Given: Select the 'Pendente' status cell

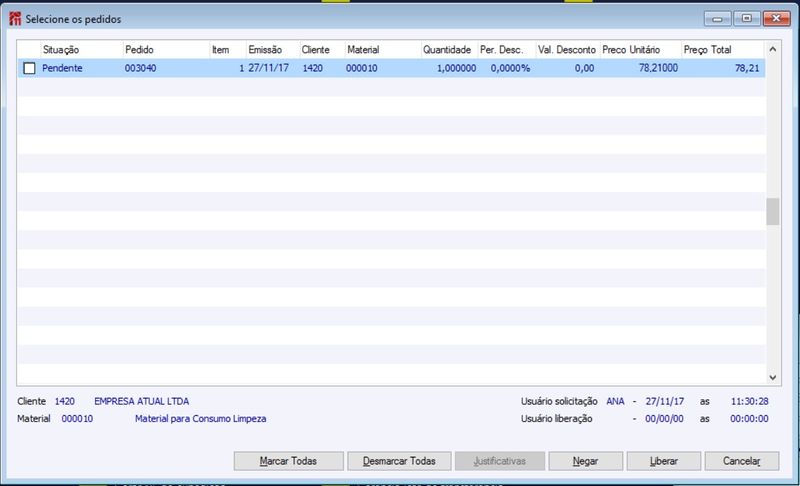Looking at the screenshot, I should click(x=62, y=68).
